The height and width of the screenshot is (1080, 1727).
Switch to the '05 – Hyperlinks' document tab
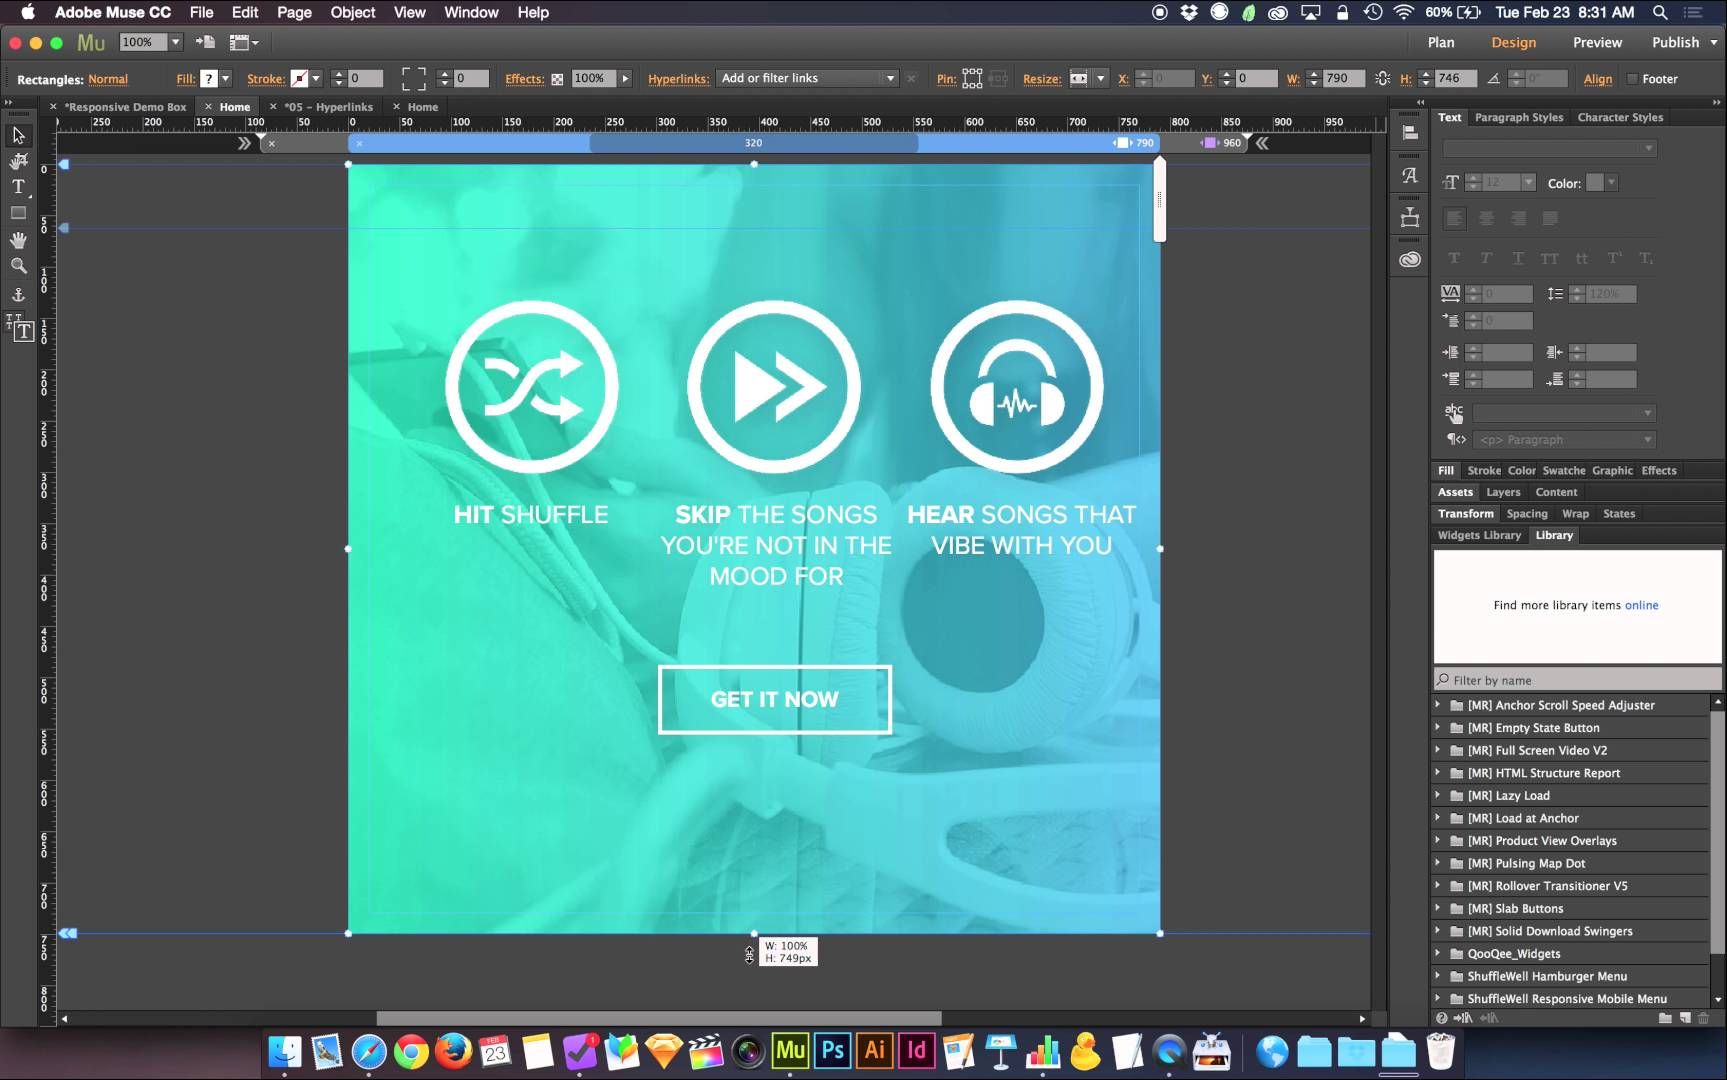tap(329, 107)
